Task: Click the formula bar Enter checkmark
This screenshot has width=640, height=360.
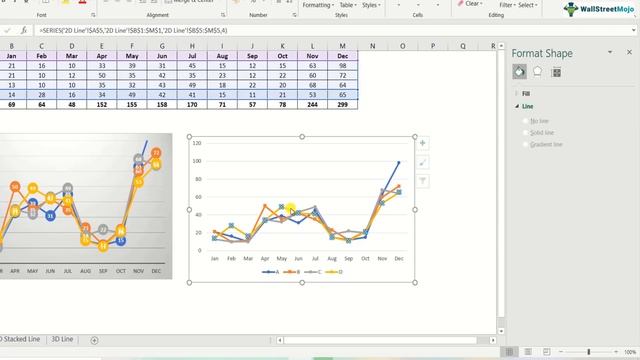Action: (7, 30)
